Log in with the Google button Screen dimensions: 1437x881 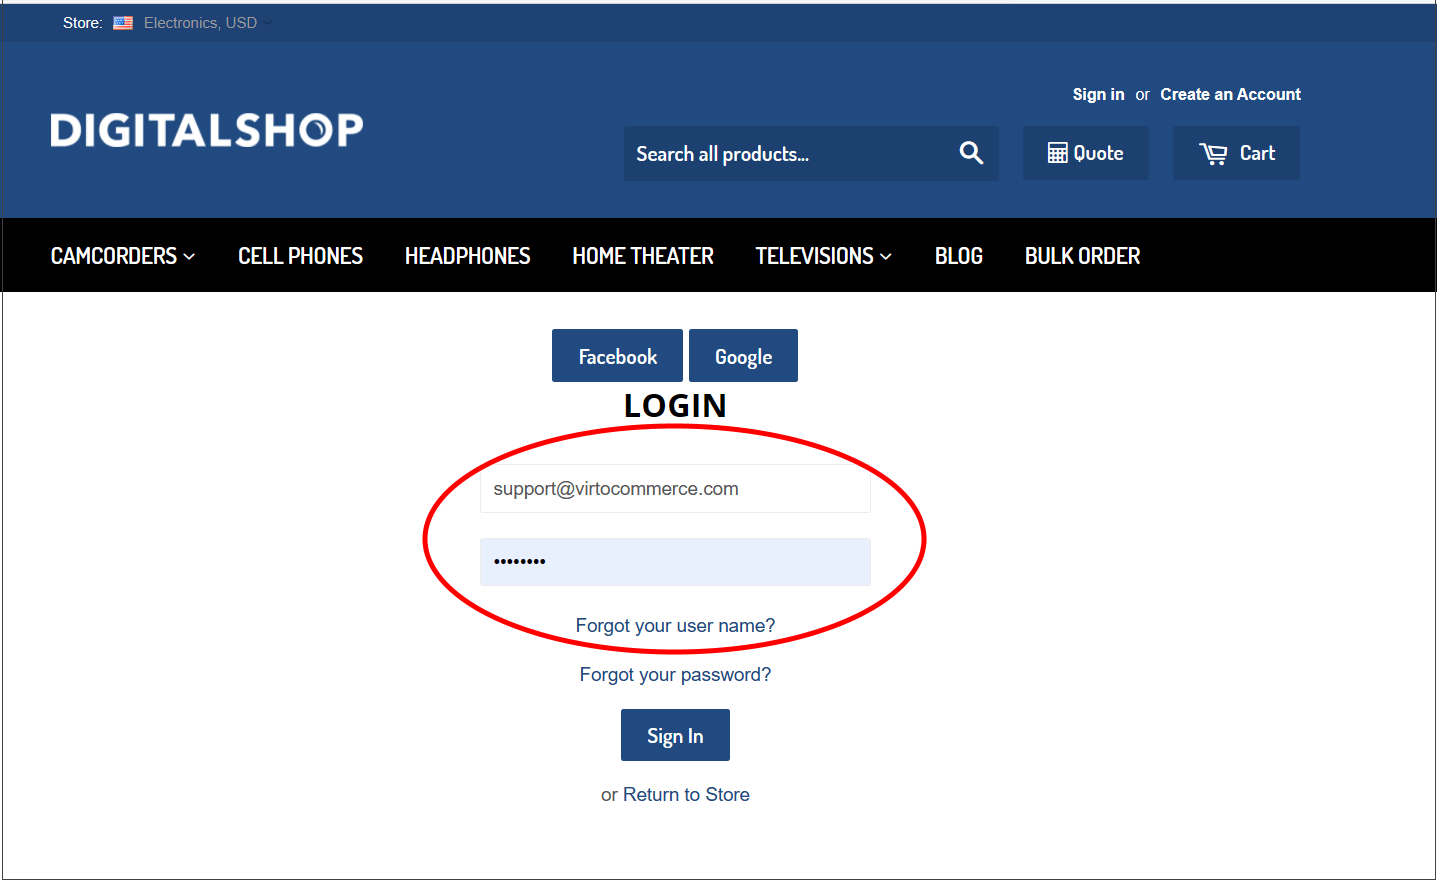[x=743, y=356]
